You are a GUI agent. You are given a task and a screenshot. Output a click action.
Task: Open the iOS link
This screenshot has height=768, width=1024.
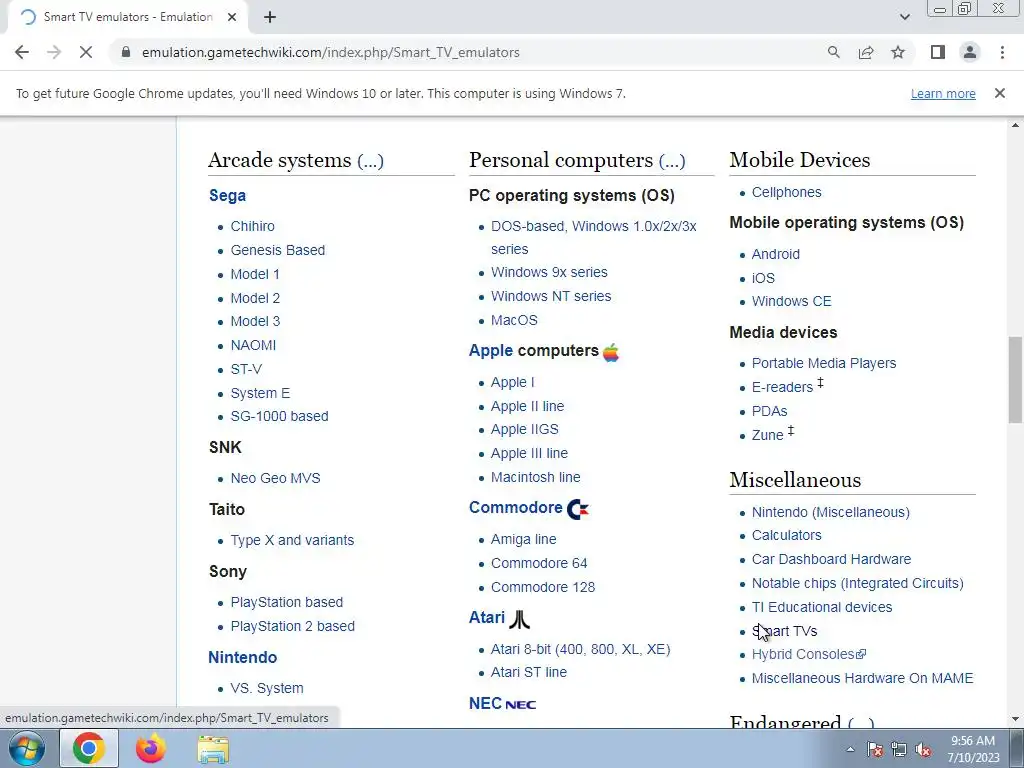tap(763, 278)
